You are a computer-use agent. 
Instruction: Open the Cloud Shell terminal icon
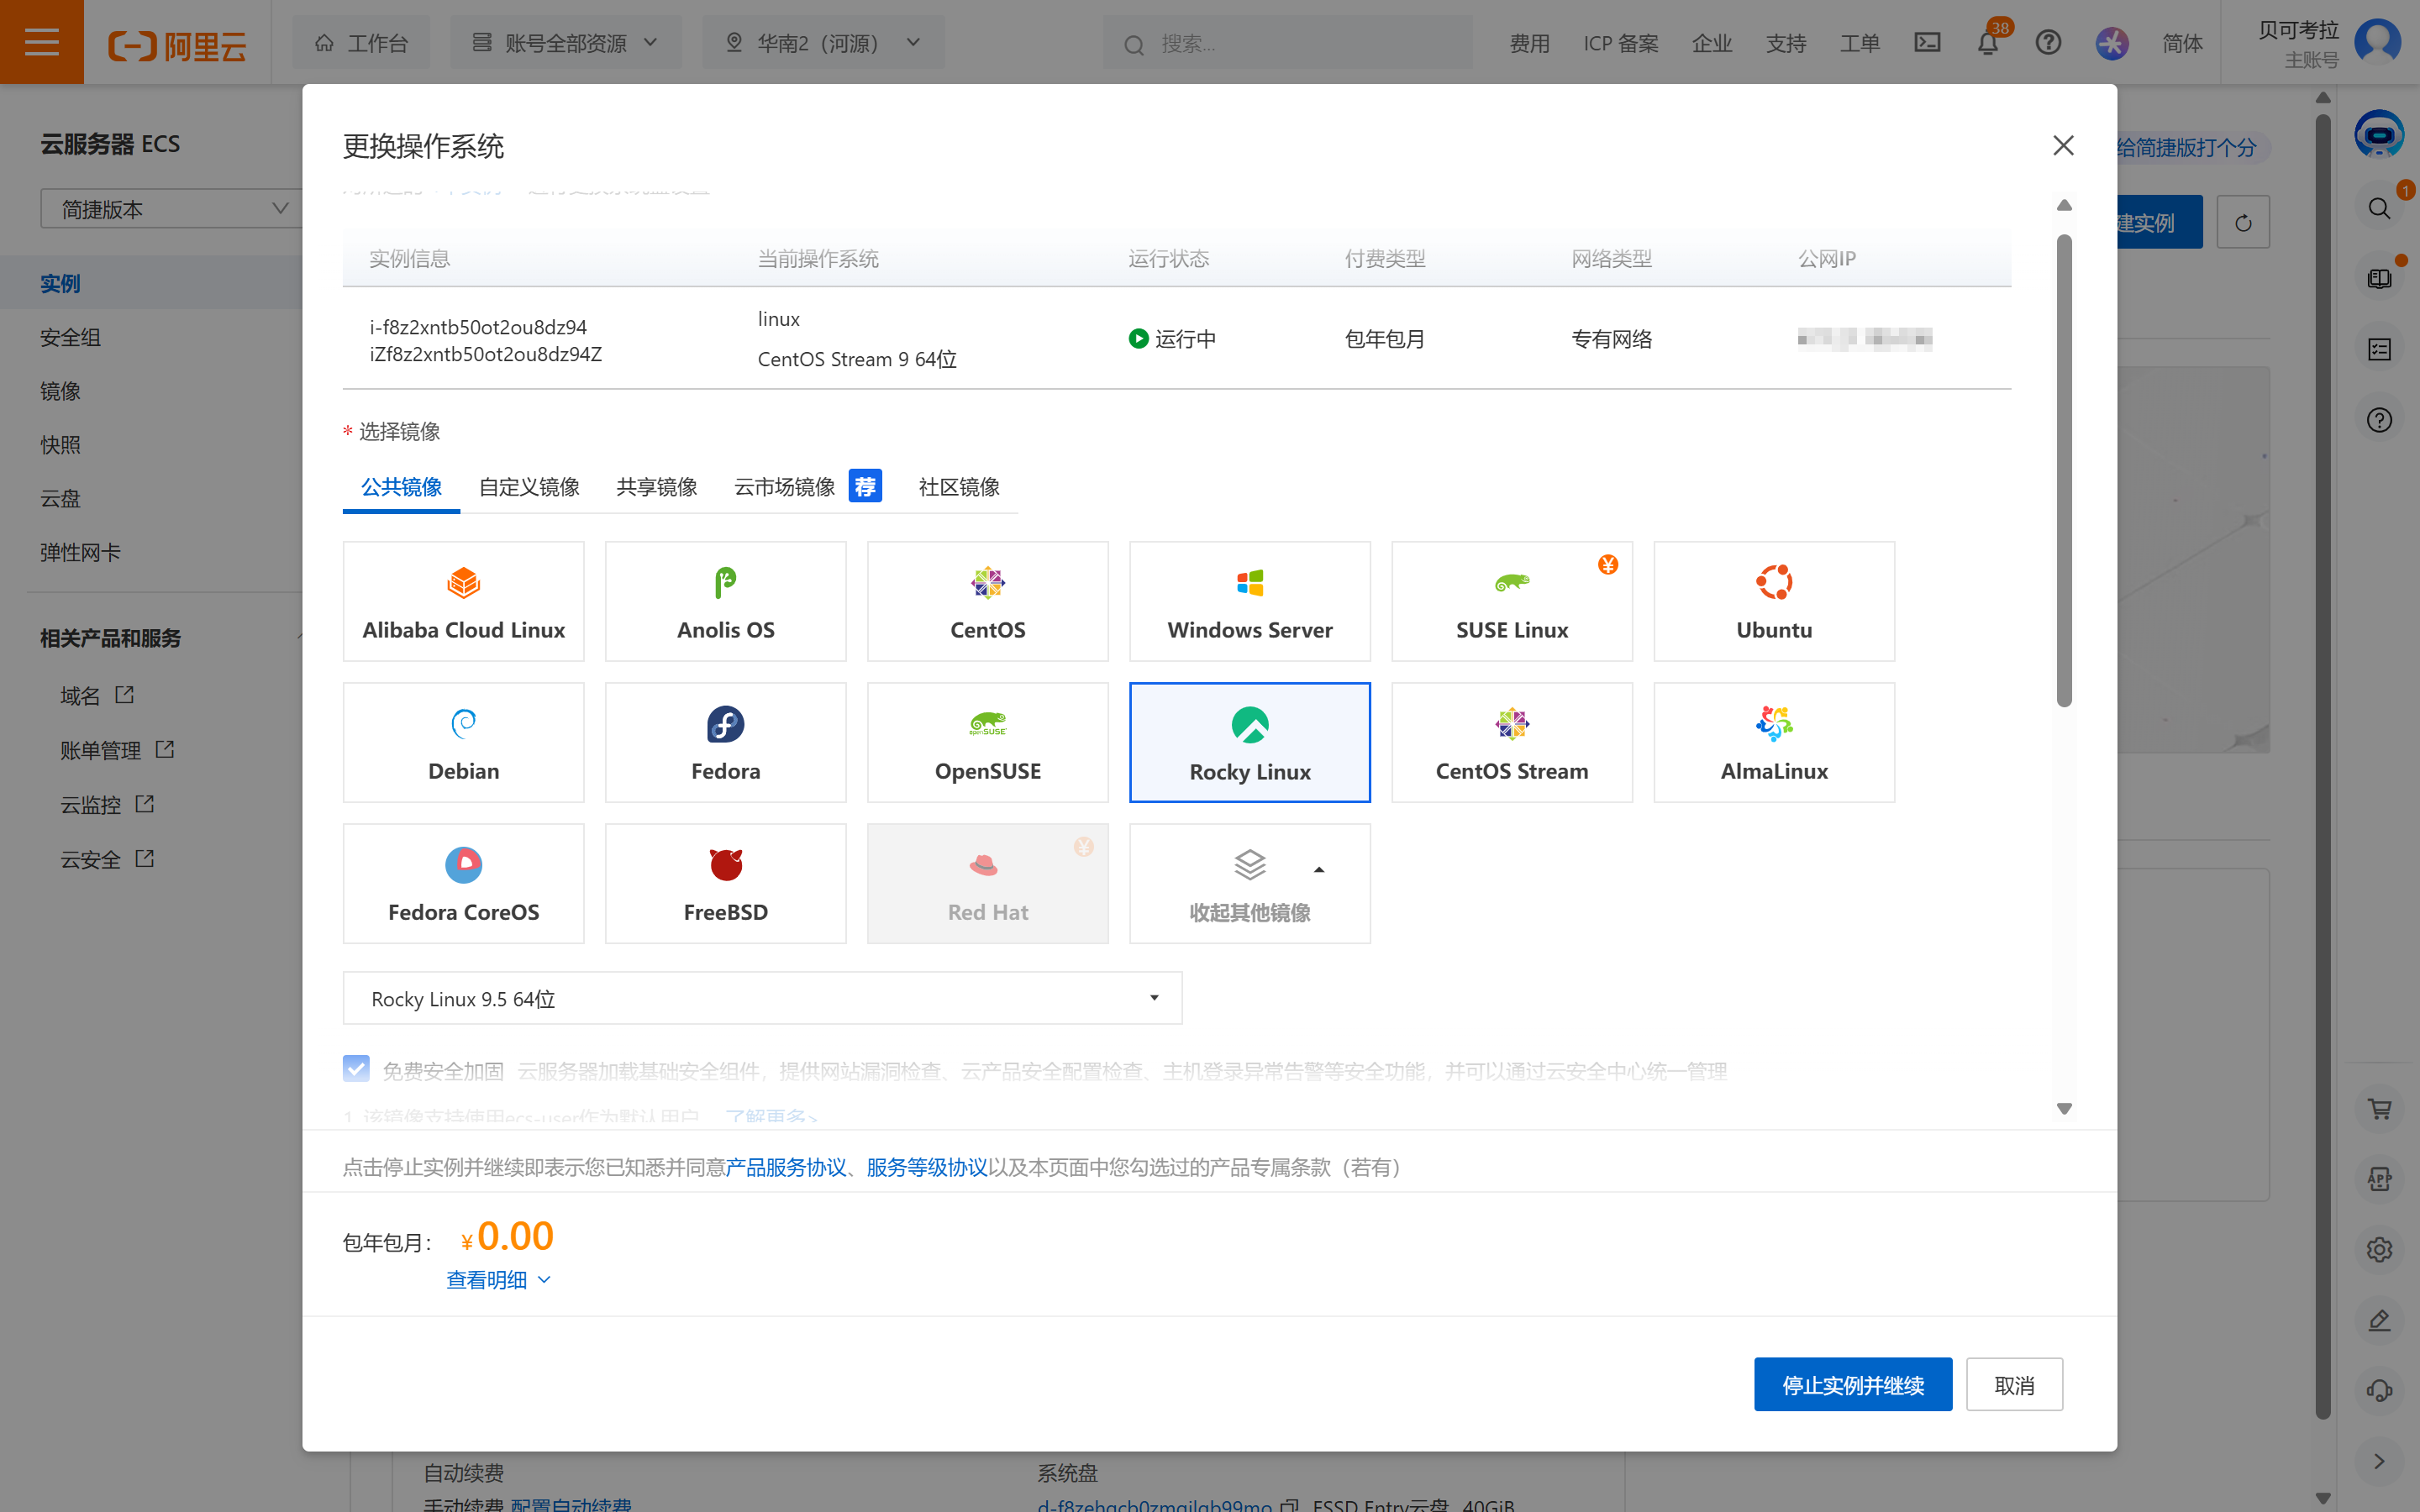click(1927, 43)
